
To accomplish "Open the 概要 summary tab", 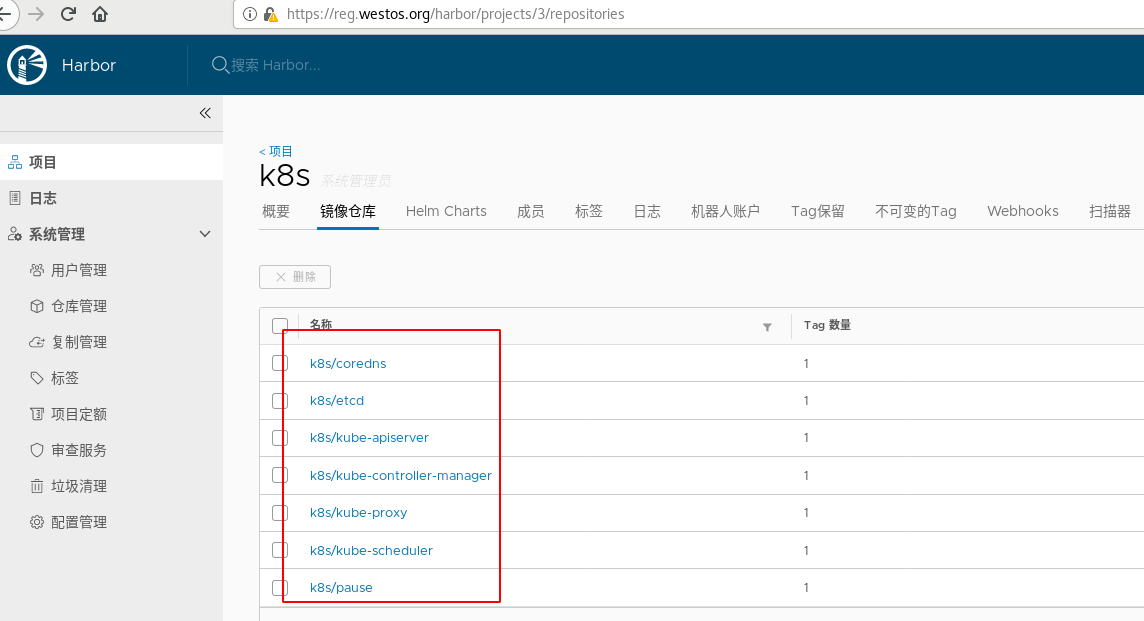I will pyautogui.click(x=276, y=212).
